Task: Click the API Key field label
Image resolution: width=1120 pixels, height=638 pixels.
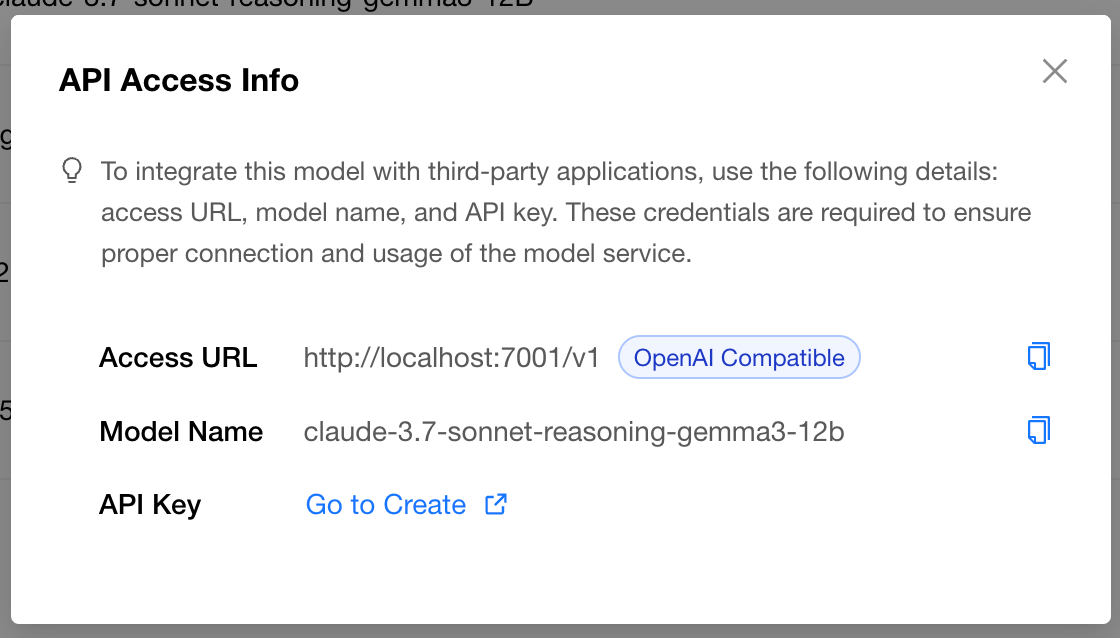Action: click(x=150, y=504)
